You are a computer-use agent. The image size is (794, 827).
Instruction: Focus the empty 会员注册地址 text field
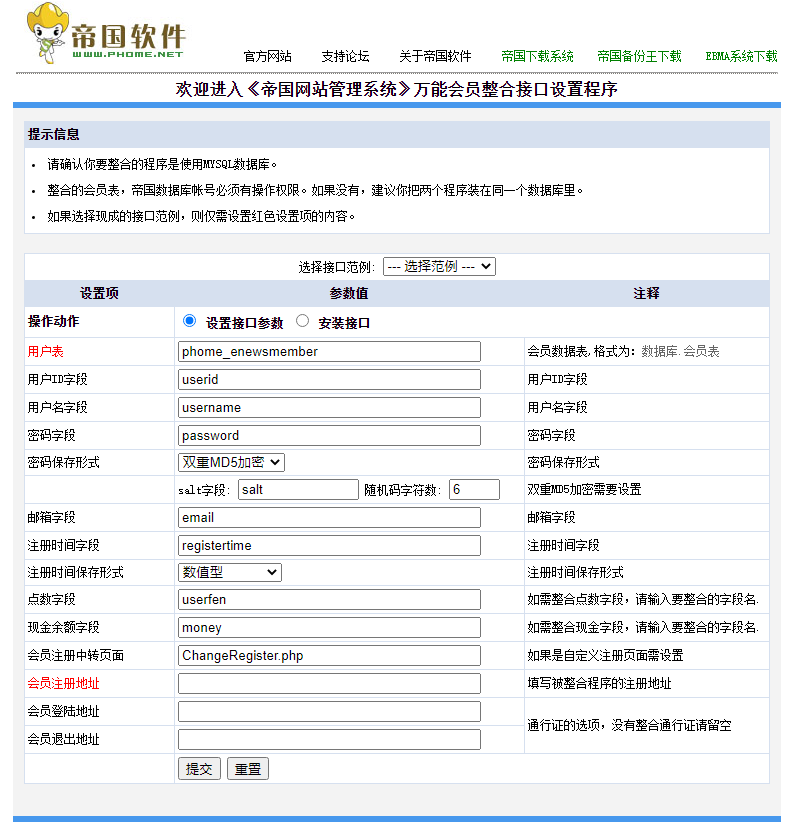[329, 684]
